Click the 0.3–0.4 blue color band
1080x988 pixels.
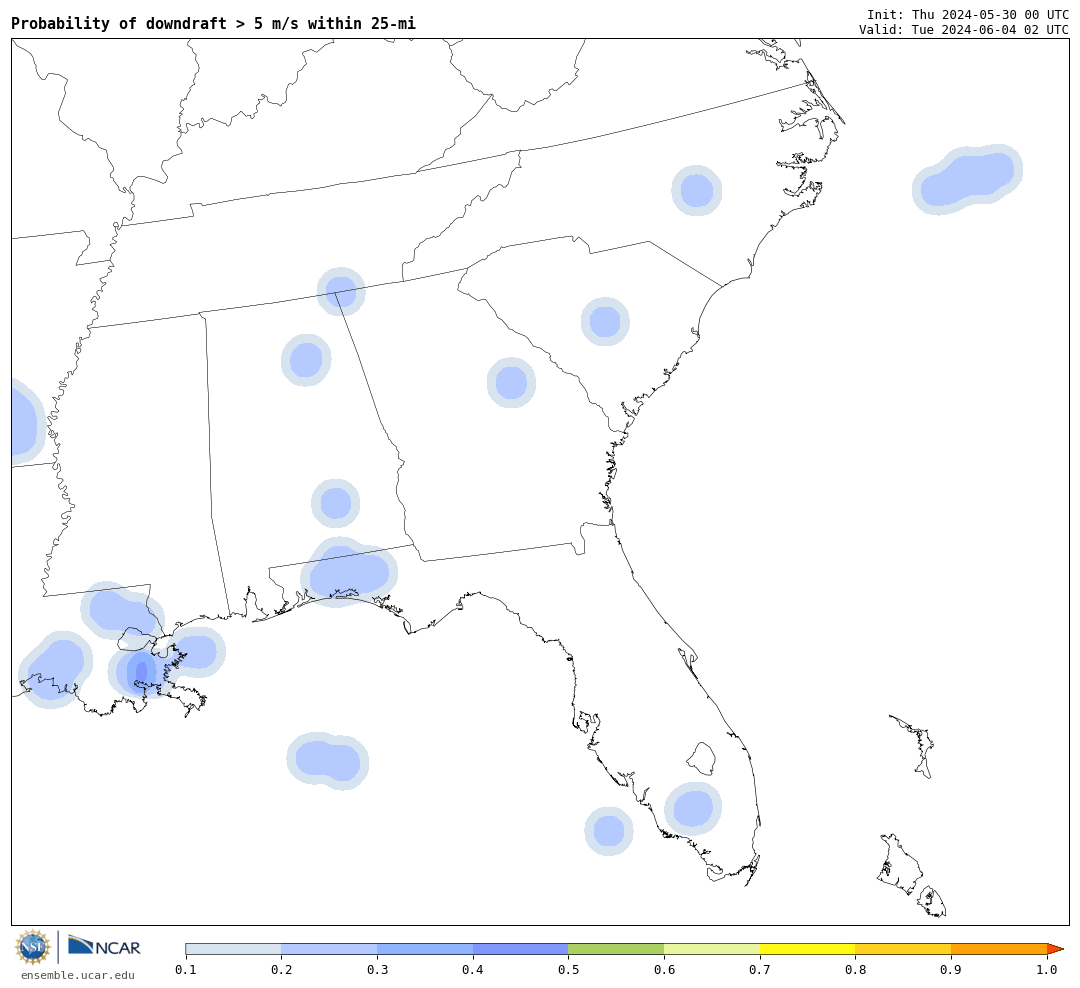coord(425,949)
